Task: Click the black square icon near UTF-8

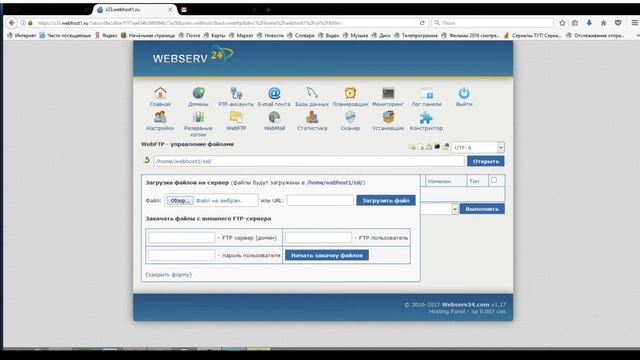Action: coord(437,147)
